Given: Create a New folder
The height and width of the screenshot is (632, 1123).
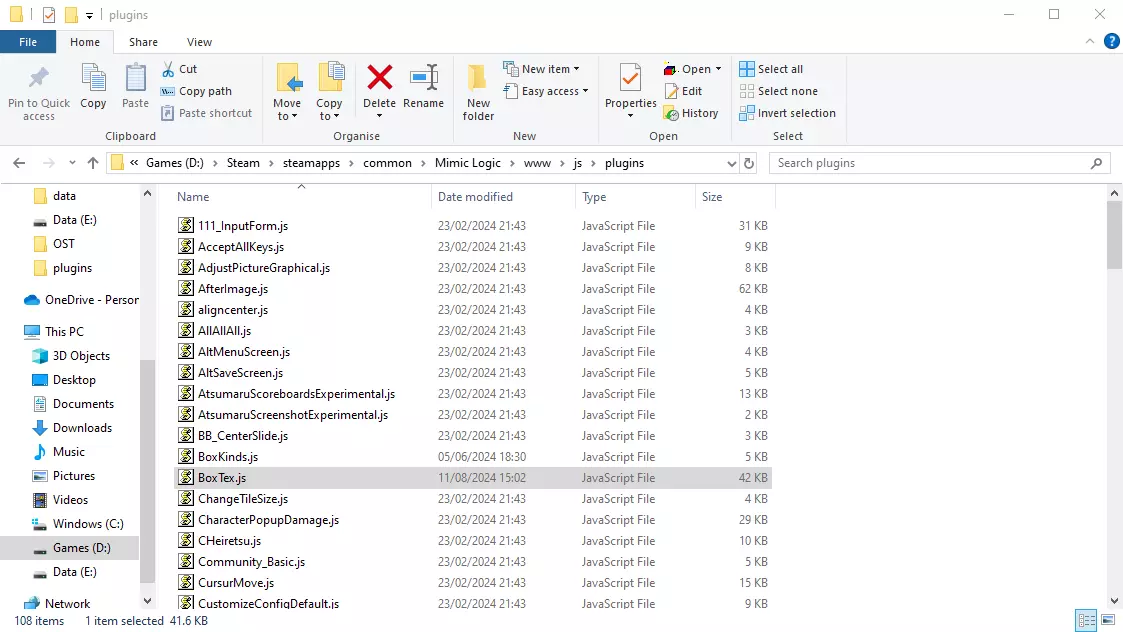Looking at the screenshot, I should click(478, 92).
